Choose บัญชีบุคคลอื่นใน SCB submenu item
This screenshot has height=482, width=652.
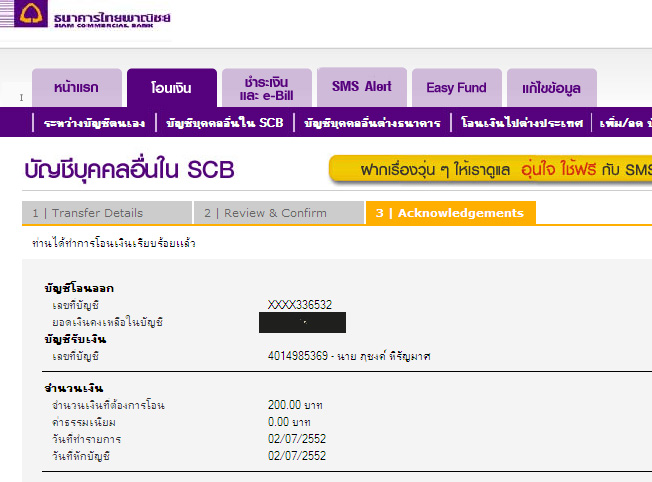(x=225, y=123)
